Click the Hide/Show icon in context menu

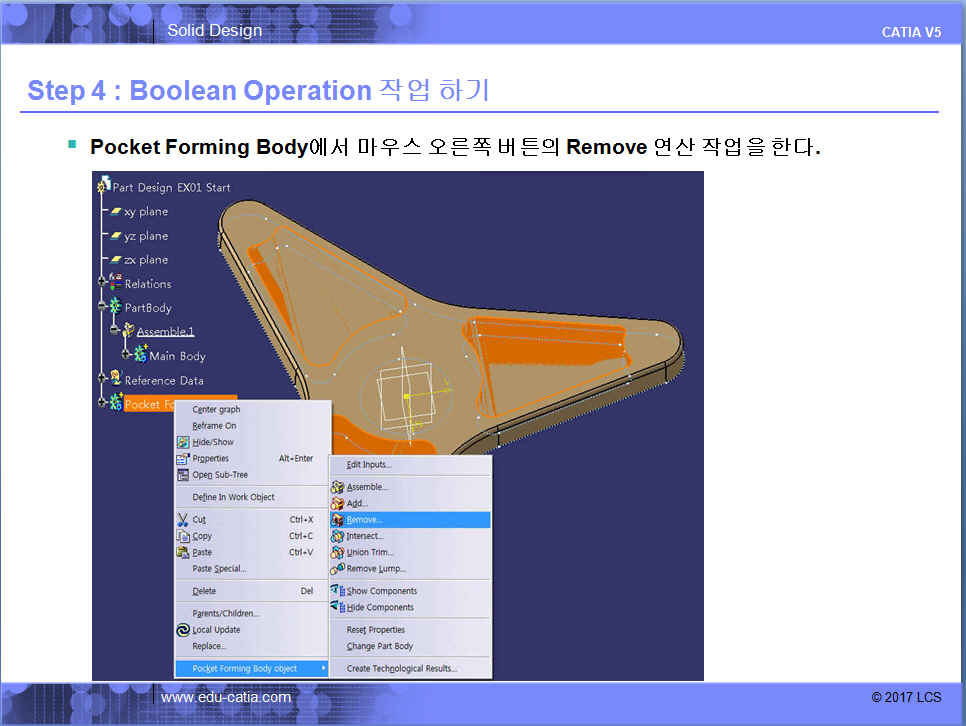[x=183, y=442]
